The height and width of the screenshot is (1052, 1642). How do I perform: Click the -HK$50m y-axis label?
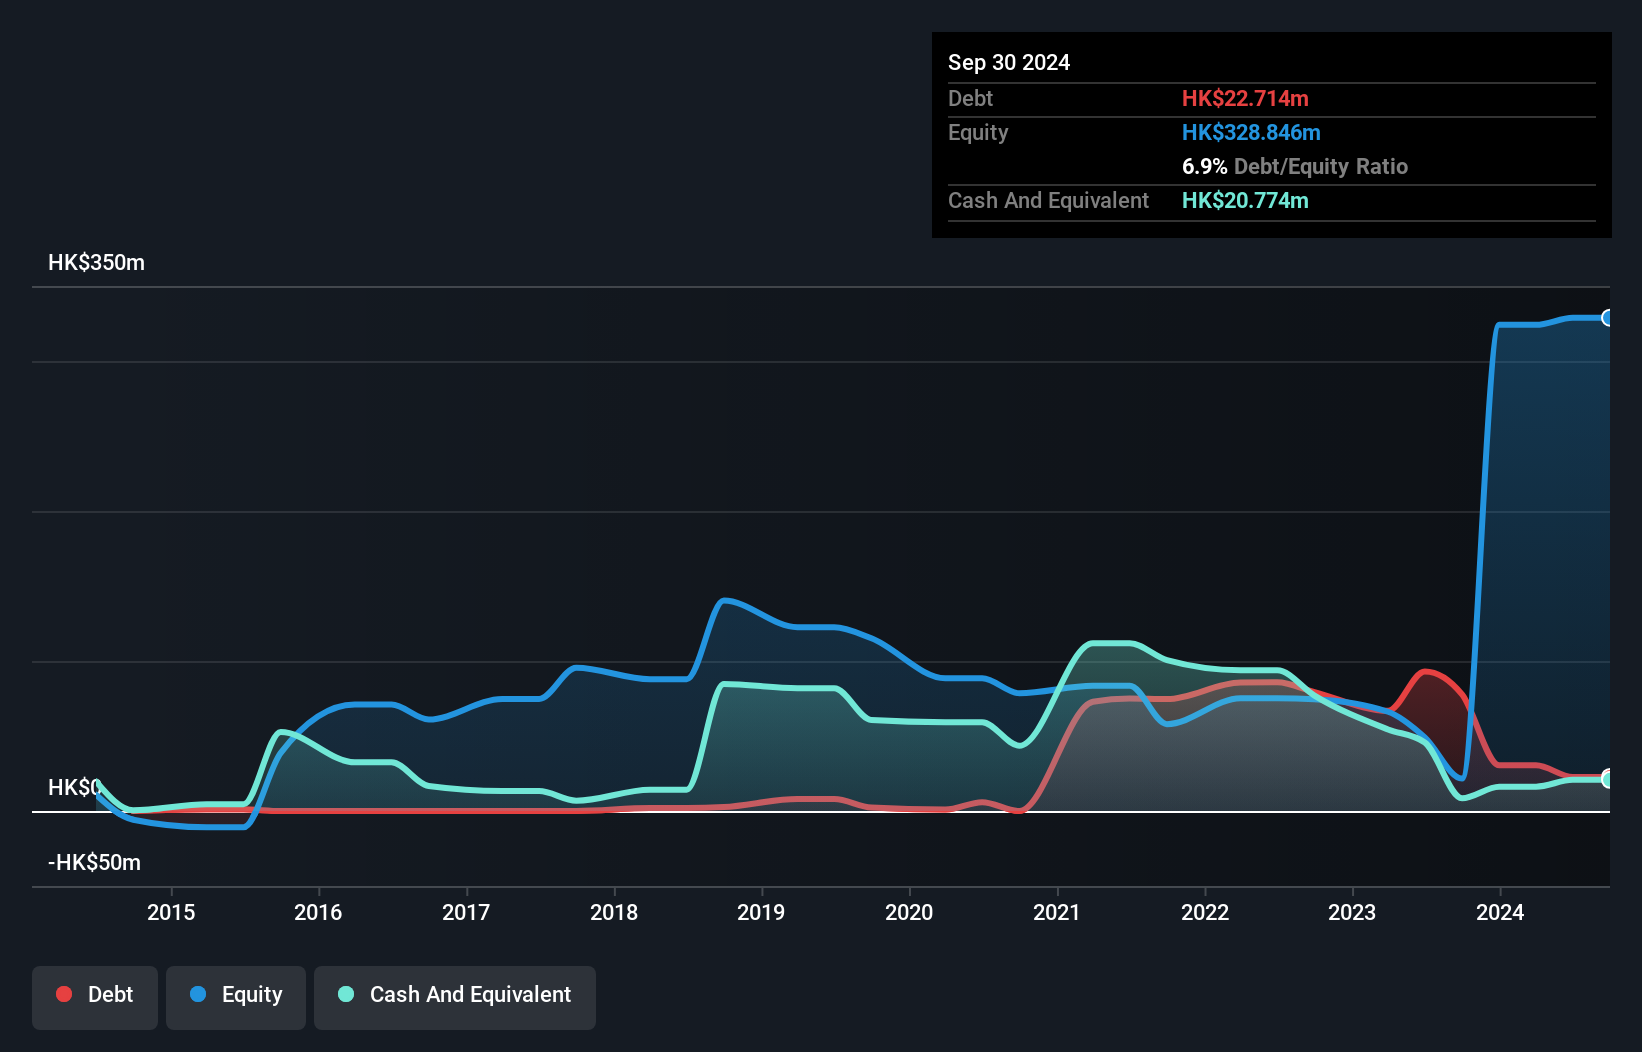(x=94, y=863)
